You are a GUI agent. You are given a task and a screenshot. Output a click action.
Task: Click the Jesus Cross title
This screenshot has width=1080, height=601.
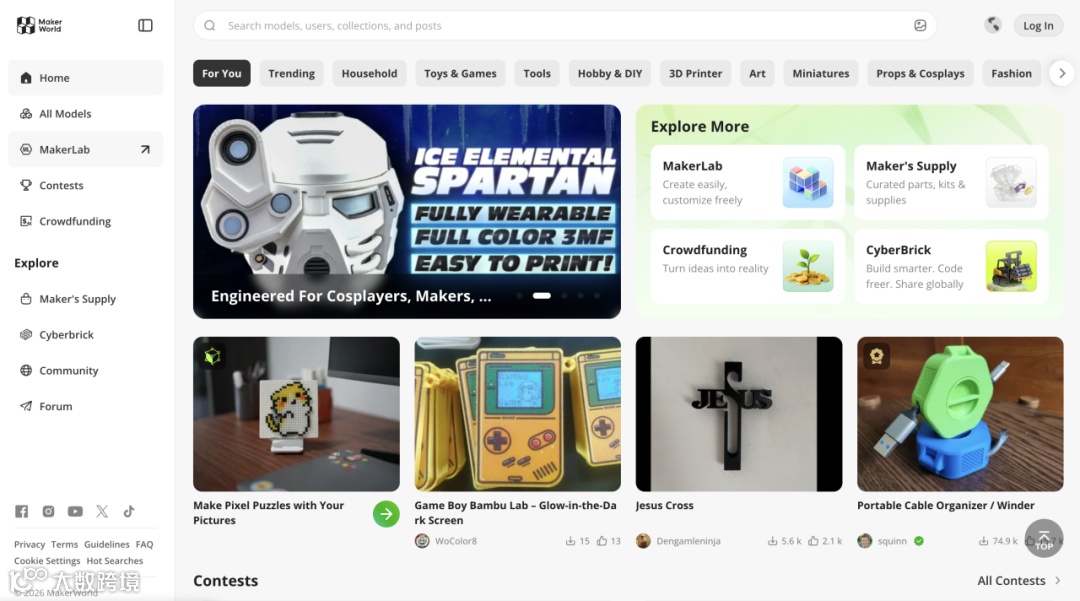[x=665, y=505]
